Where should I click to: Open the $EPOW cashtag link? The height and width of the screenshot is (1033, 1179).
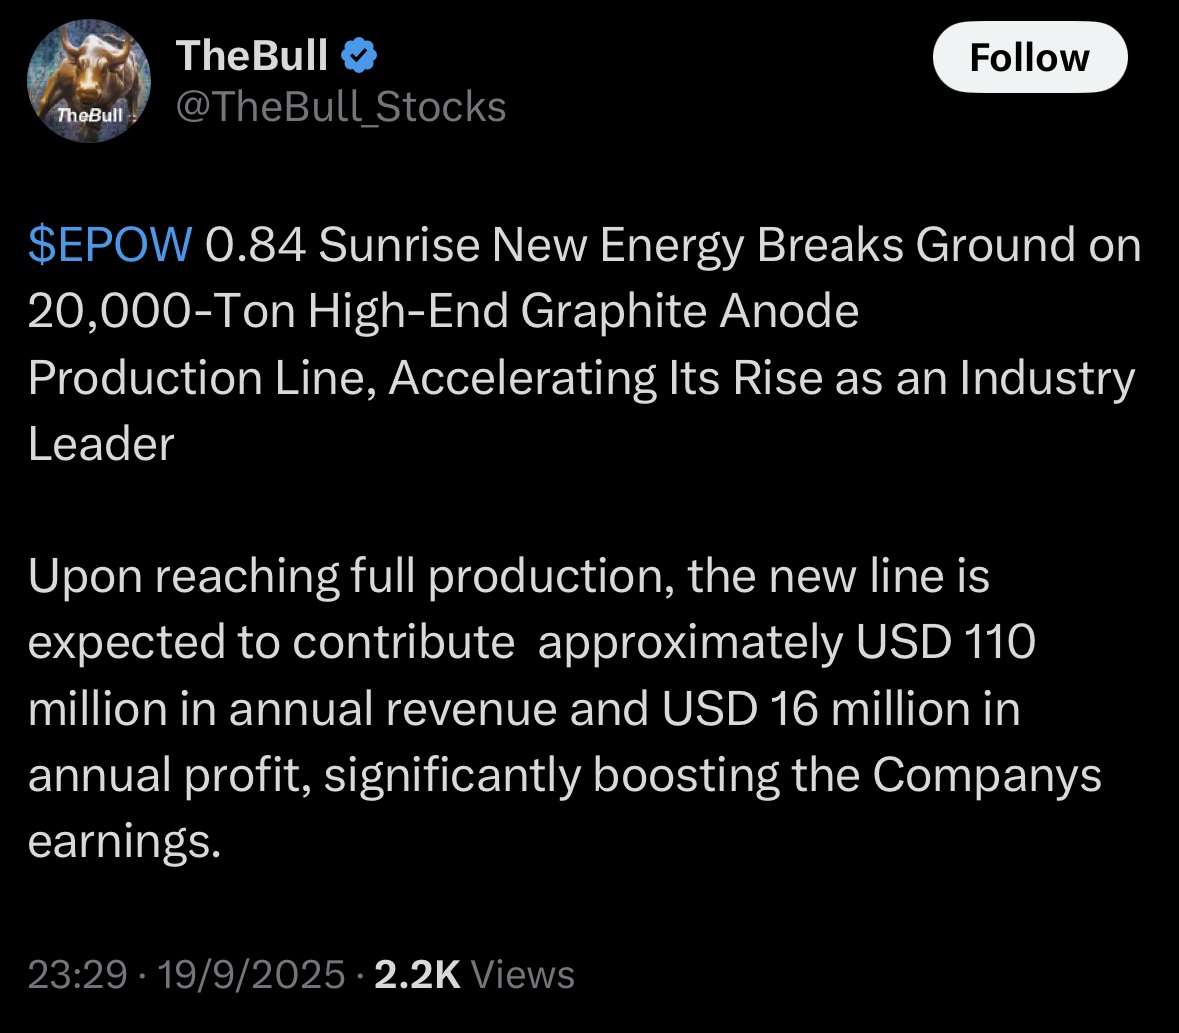pyautogui.click(x=109, y=246)
